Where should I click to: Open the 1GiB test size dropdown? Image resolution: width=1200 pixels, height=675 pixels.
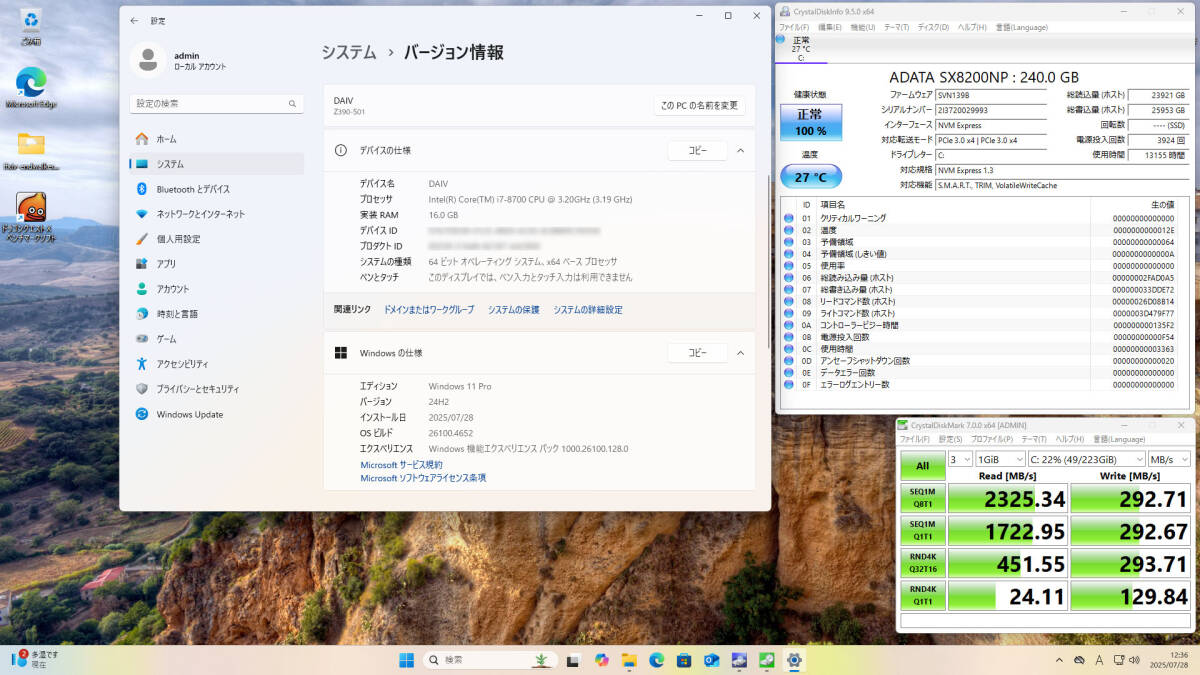(x=998, y=459)
